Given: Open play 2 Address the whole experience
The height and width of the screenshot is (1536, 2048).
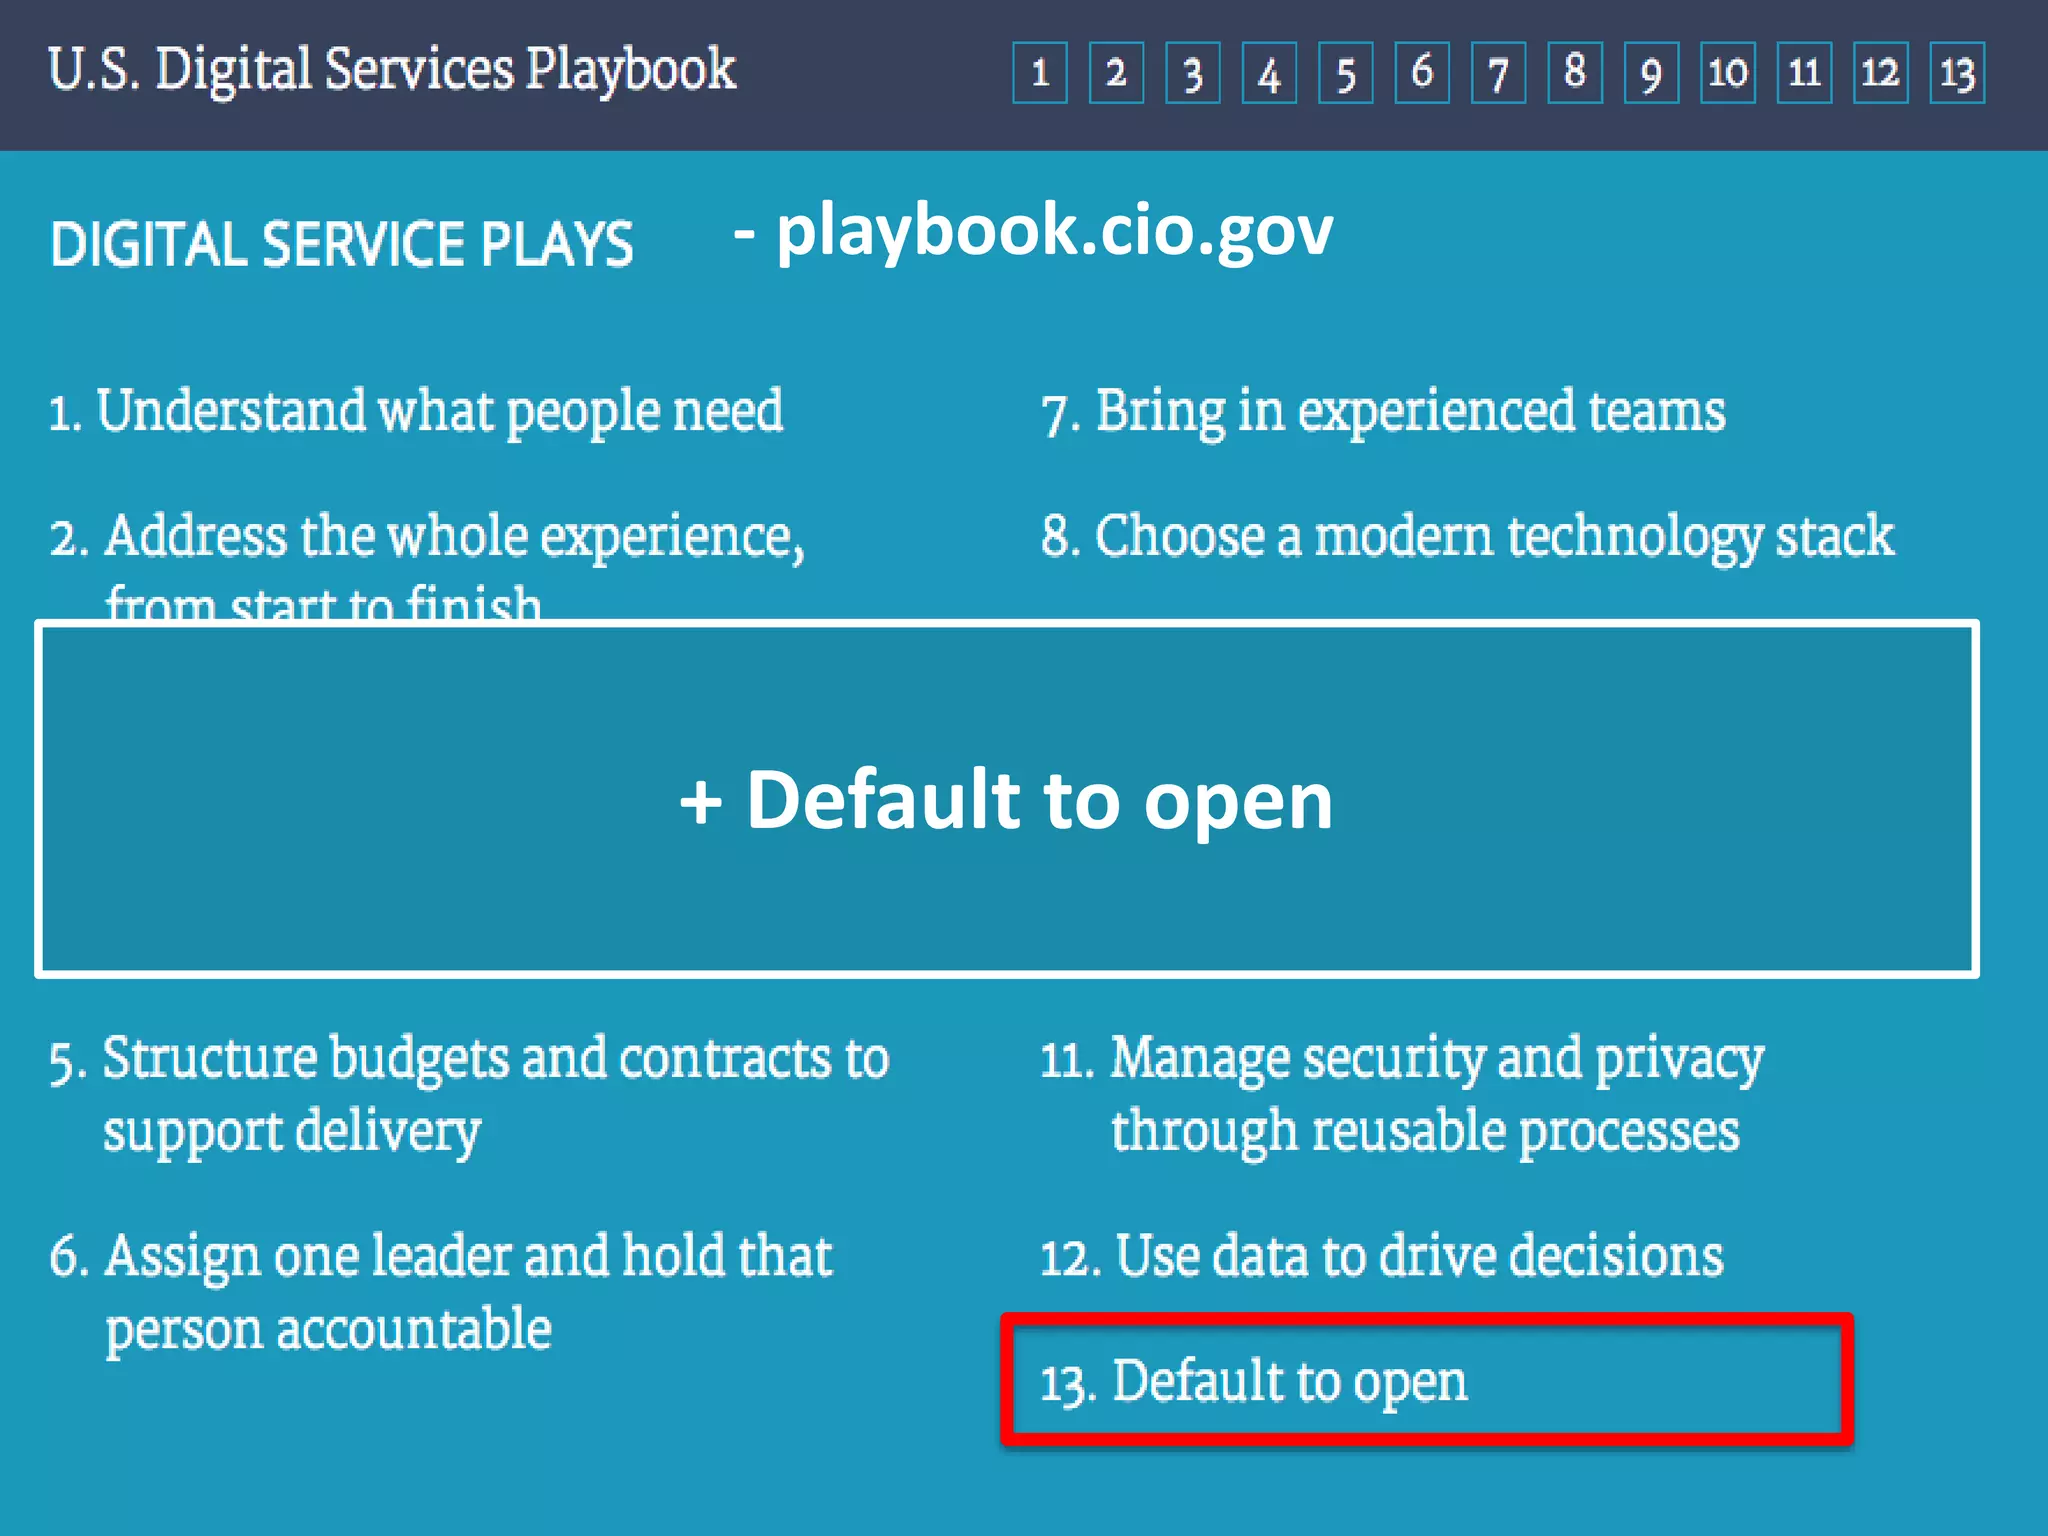Looking at the screenshot, I should click(427, 565).
